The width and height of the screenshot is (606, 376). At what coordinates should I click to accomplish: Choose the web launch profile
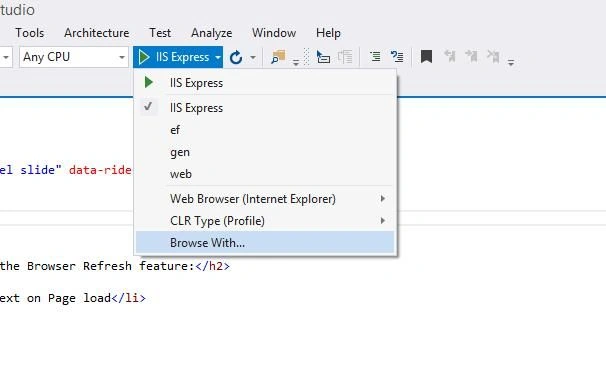[265, 174]
